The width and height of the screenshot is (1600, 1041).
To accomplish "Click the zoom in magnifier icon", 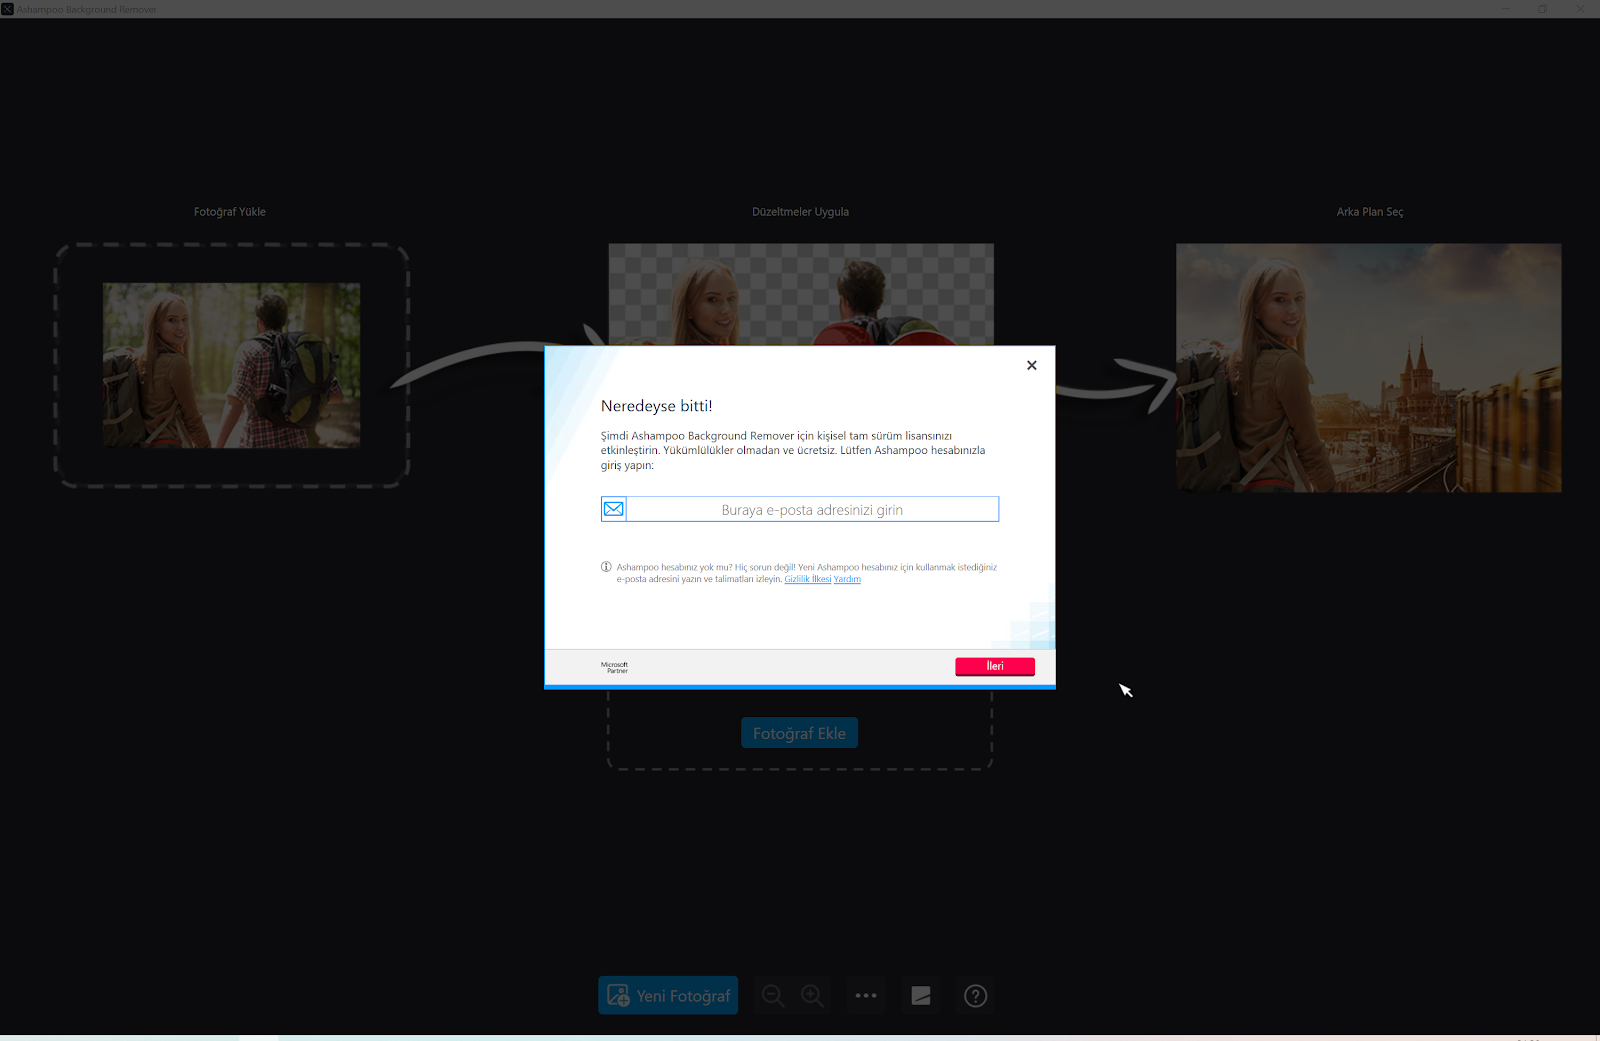I will [813, 995].
